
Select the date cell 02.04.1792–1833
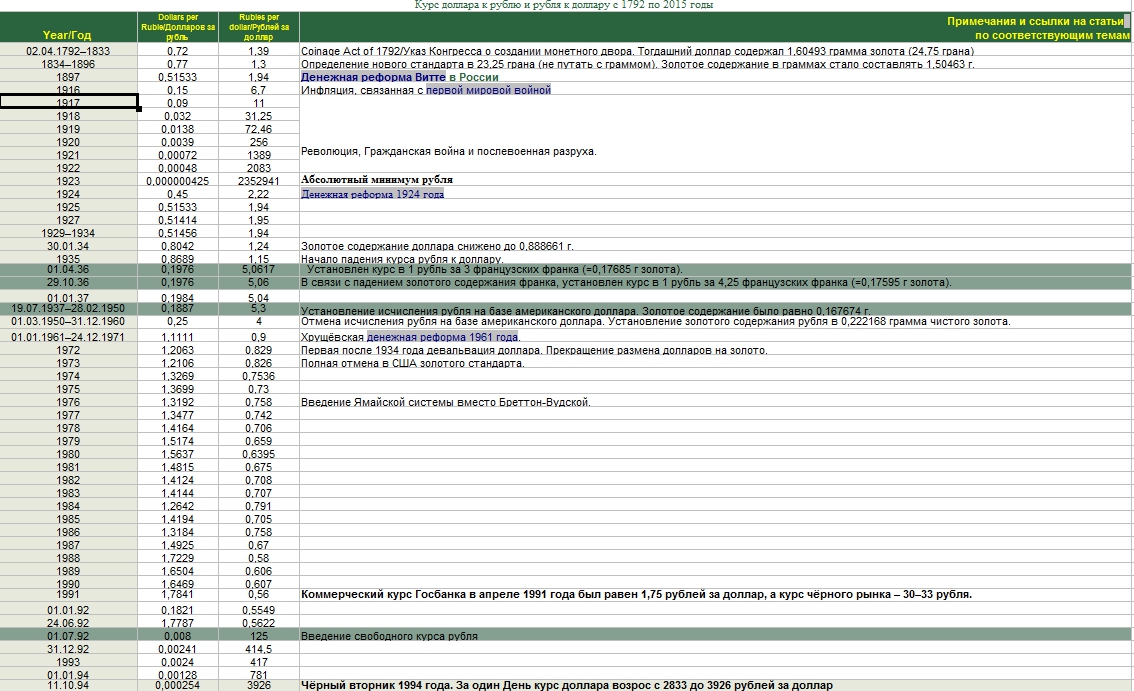[69, 51]
